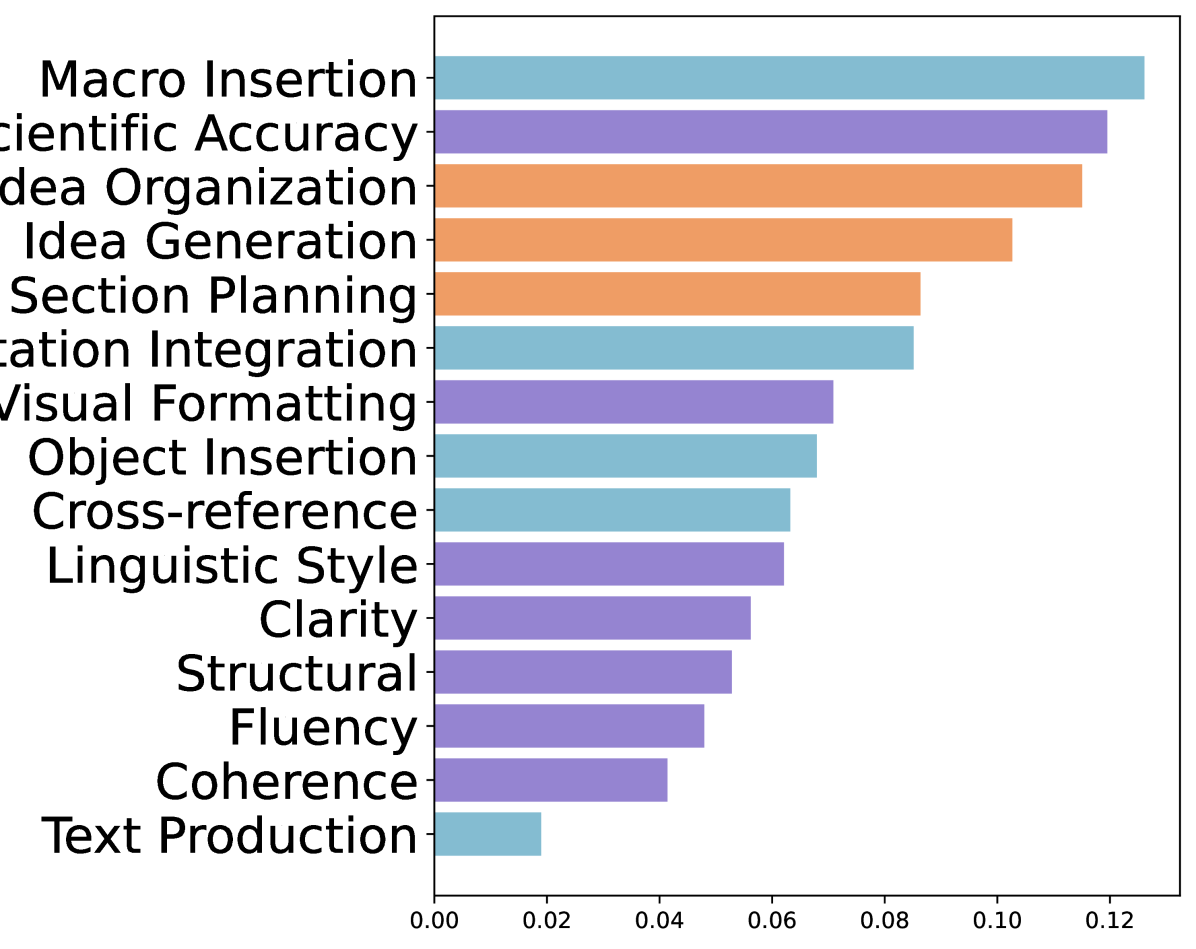Click the Fluency bar
This screenshot has width=1196, height=949.
[569, 726]
